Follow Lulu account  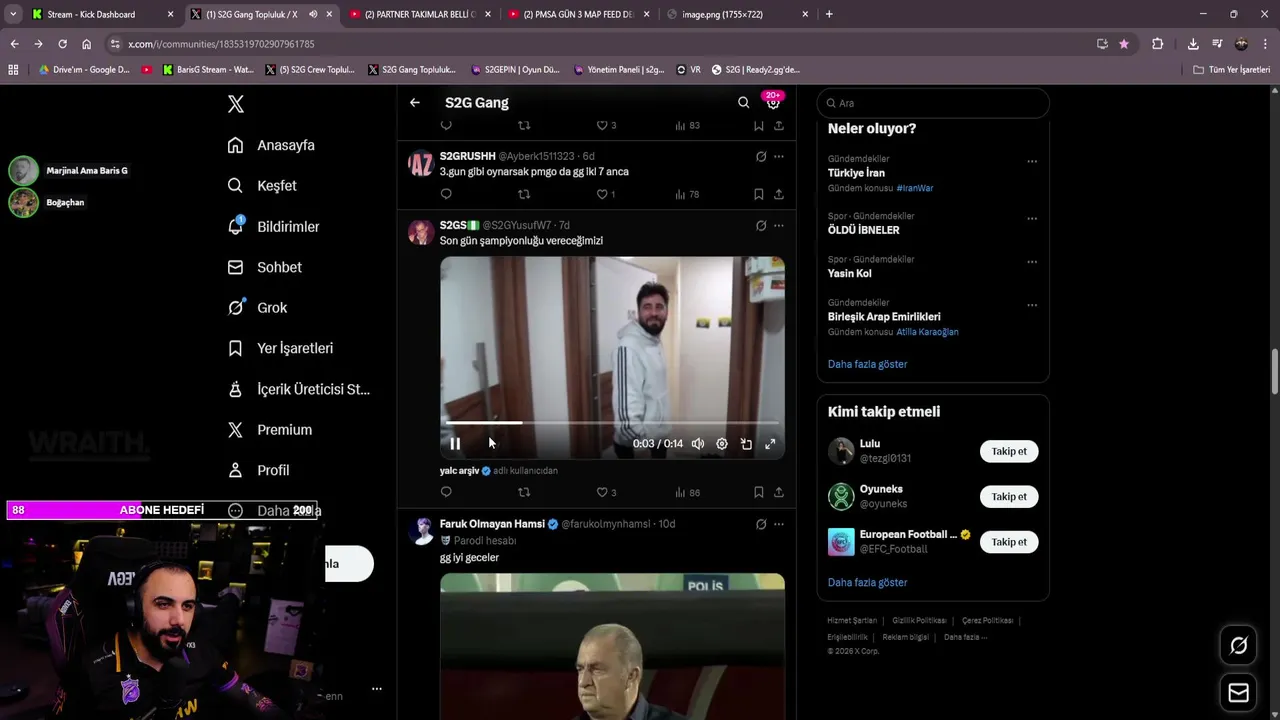[x=1009, y=451]
